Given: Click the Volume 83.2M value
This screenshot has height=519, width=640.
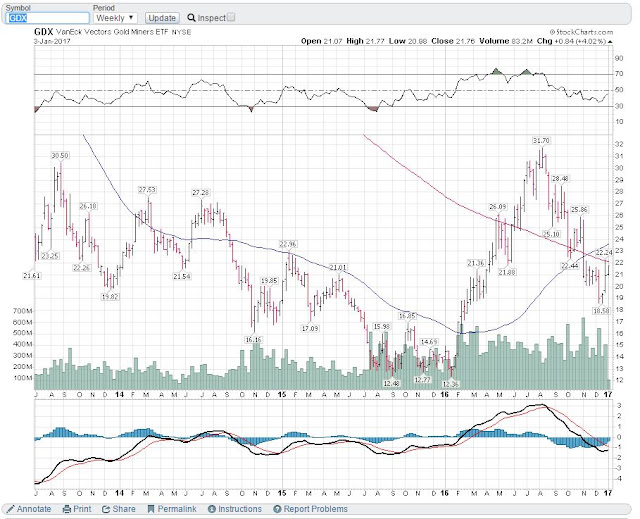Looking at the screenshot, I should pos(506,41).
